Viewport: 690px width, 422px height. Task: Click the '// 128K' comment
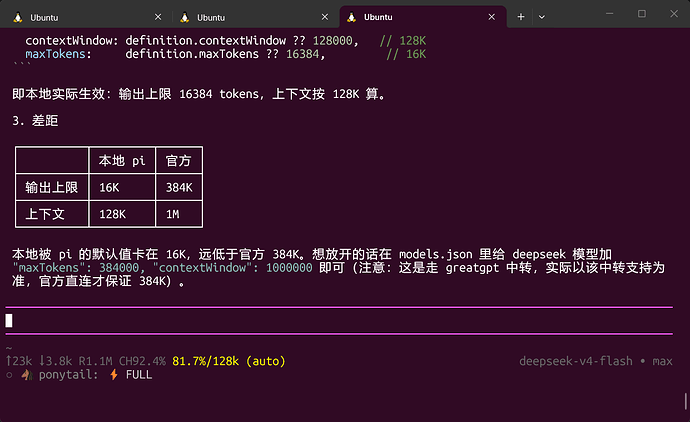click(403, 41)
